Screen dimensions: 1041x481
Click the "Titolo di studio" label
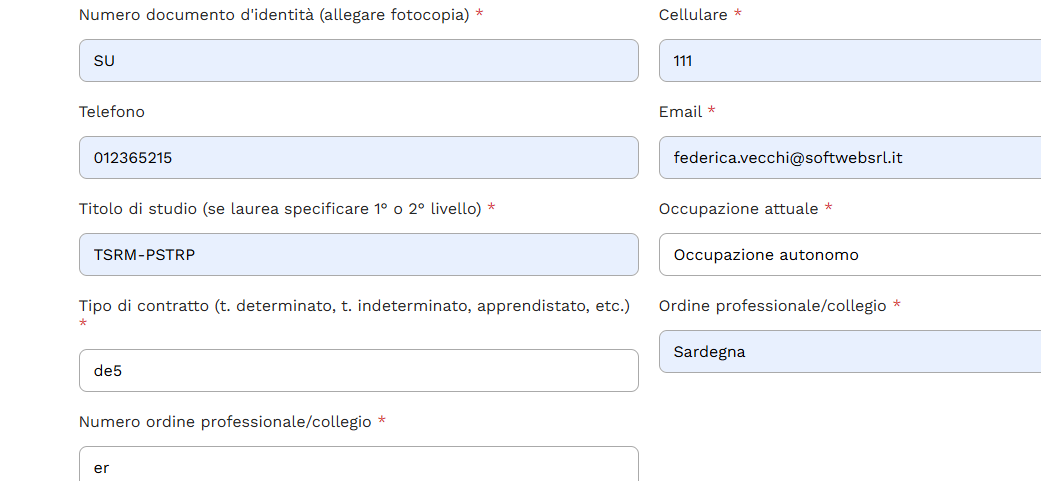(280, 209)
